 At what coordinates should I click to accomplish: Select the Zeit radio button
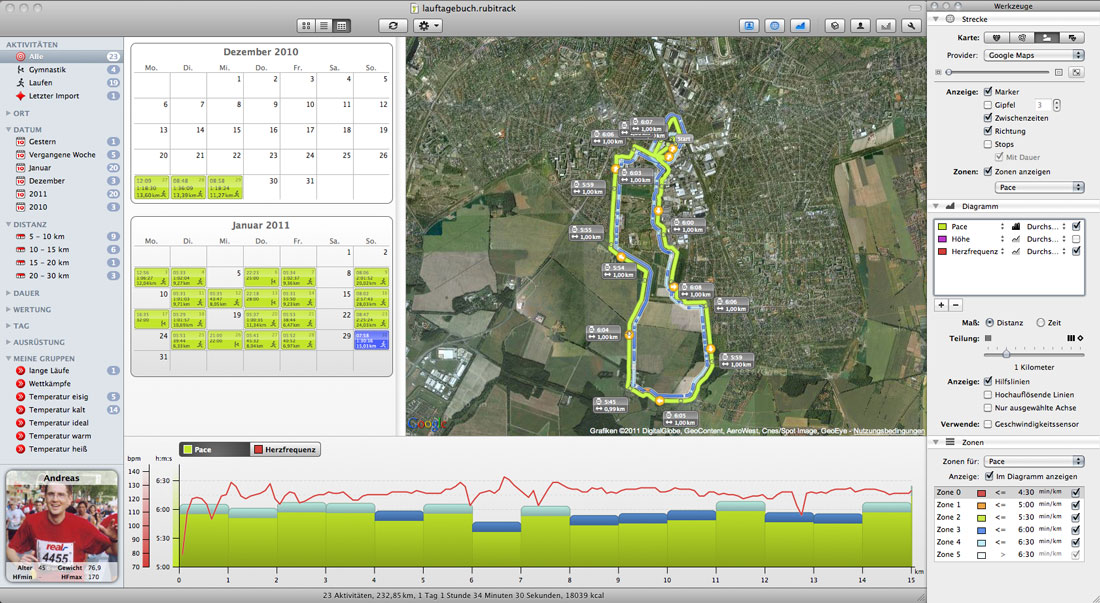pyautogui.click(x=1041, y=322)
